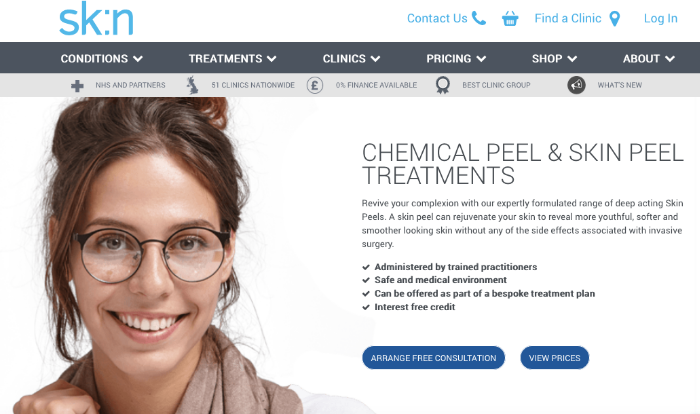The width and height of the screenshot is (700, 414).
Task: Click the Log In link
Action: 661,18
